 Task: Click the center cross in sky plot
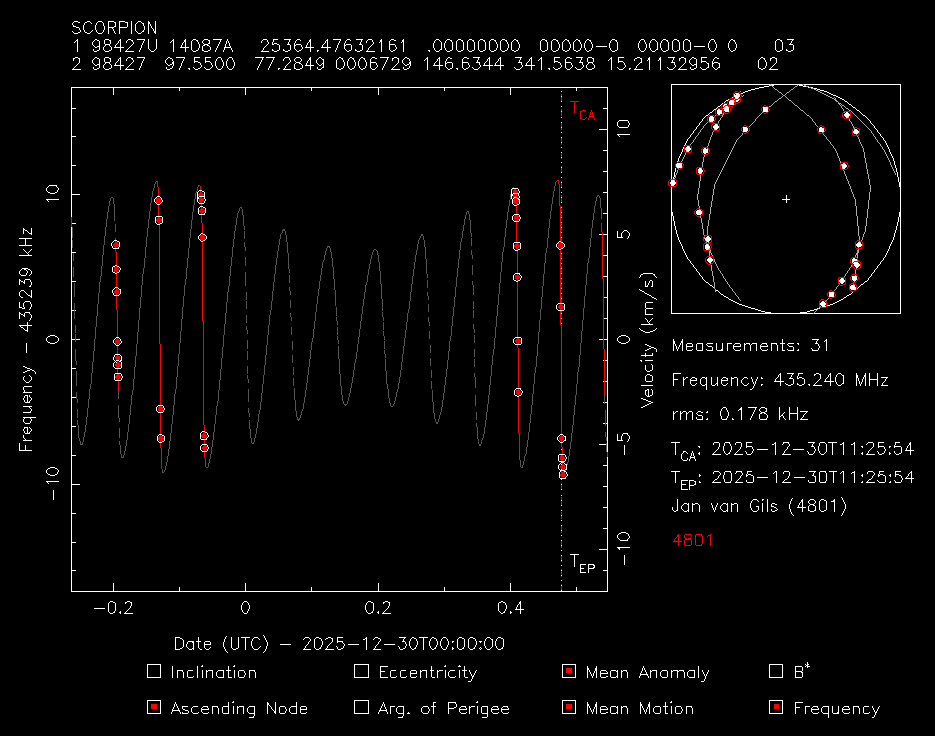[786, 199]
